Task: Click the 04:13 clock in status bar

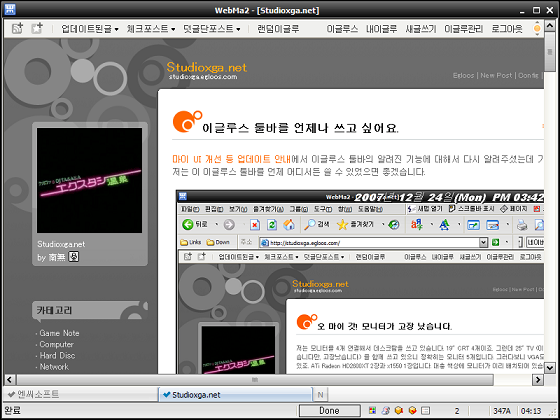Action: click(531, 411)
